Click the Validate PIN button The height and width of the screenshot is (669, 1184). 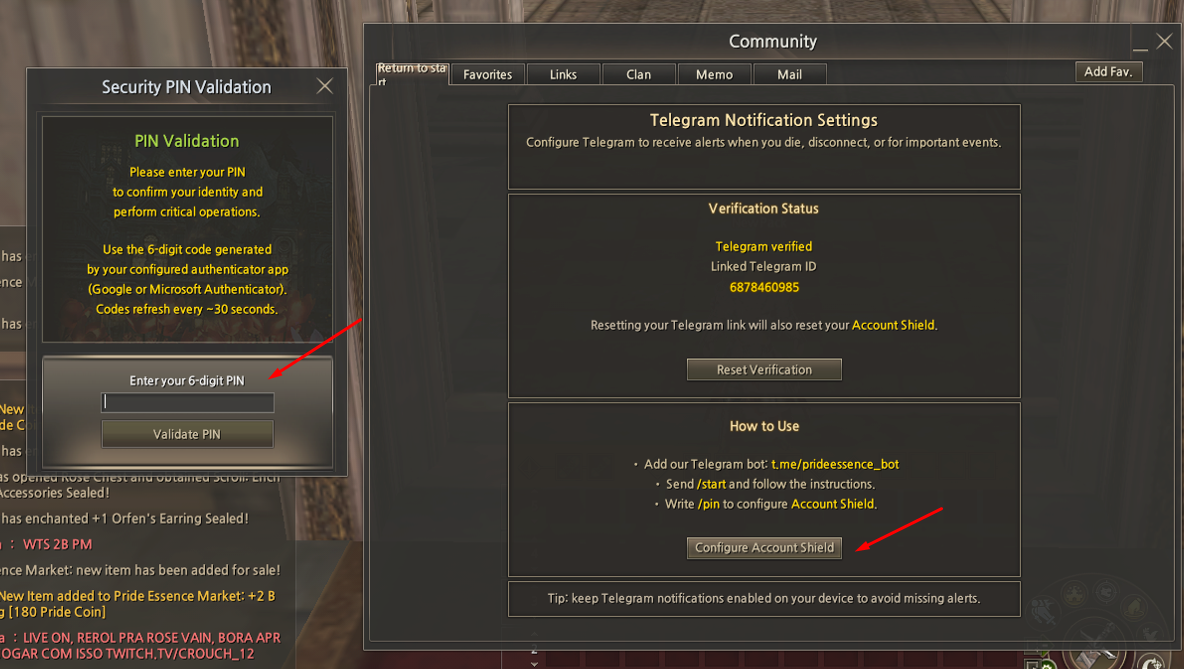pos(187,434)
